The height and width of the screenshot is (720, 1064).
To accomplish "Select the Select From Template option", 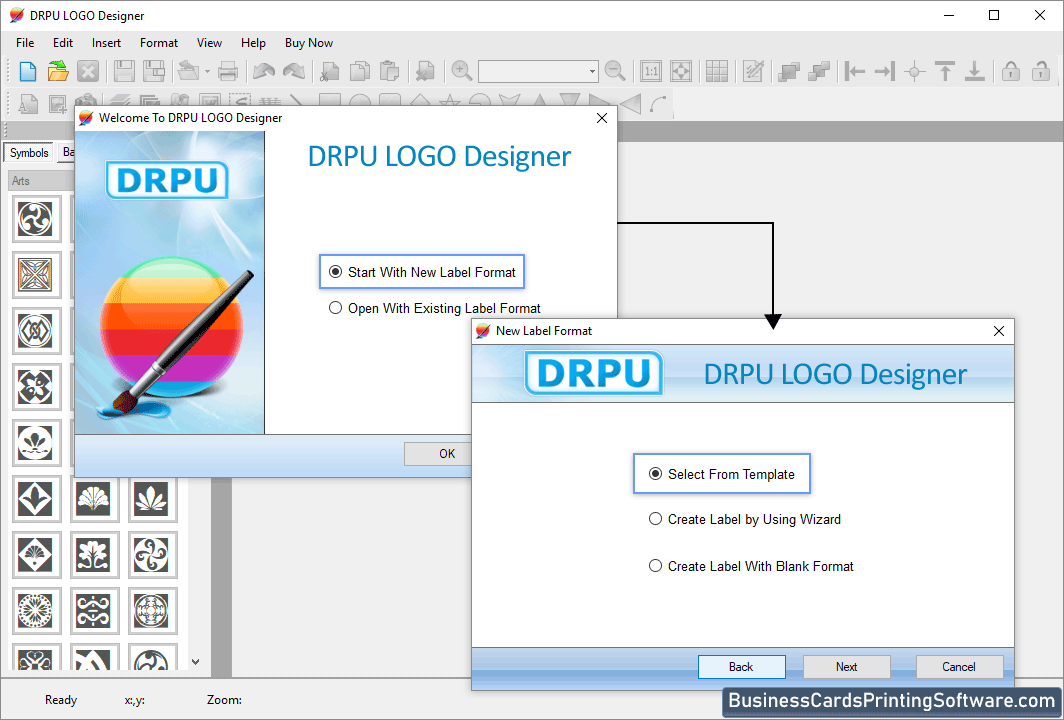I will pyautogui.click(x=655, y=474).
